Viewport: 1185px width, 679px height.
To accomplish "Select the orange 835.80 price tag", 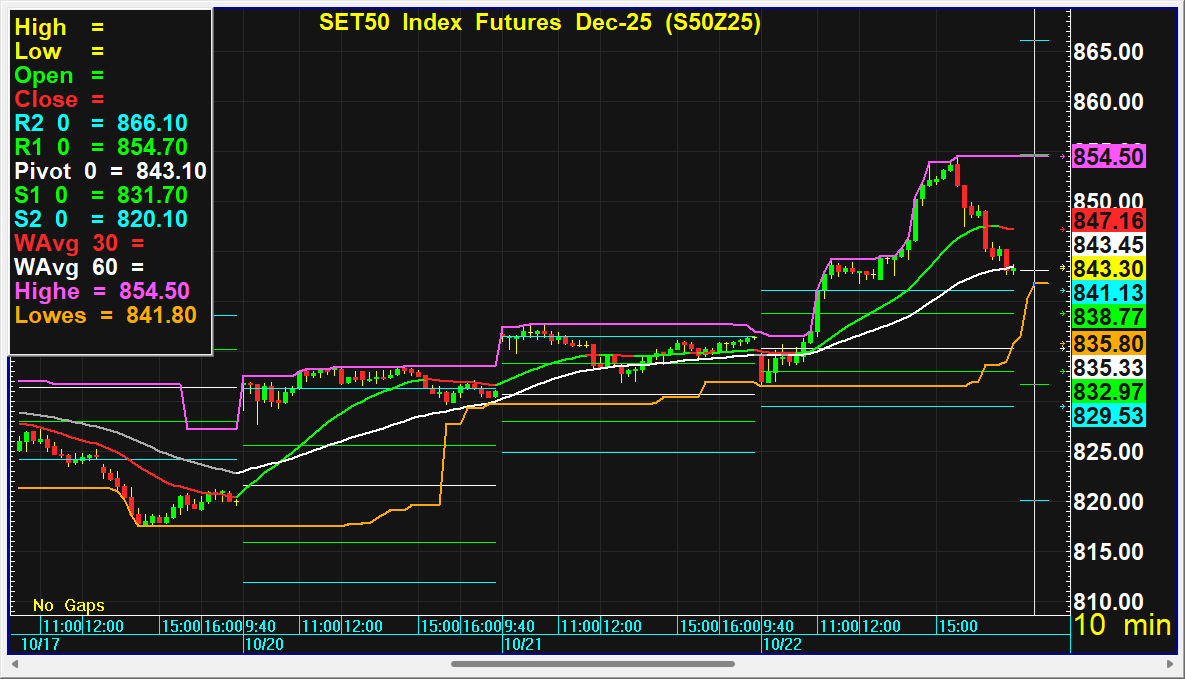I will coord(1108,343).
